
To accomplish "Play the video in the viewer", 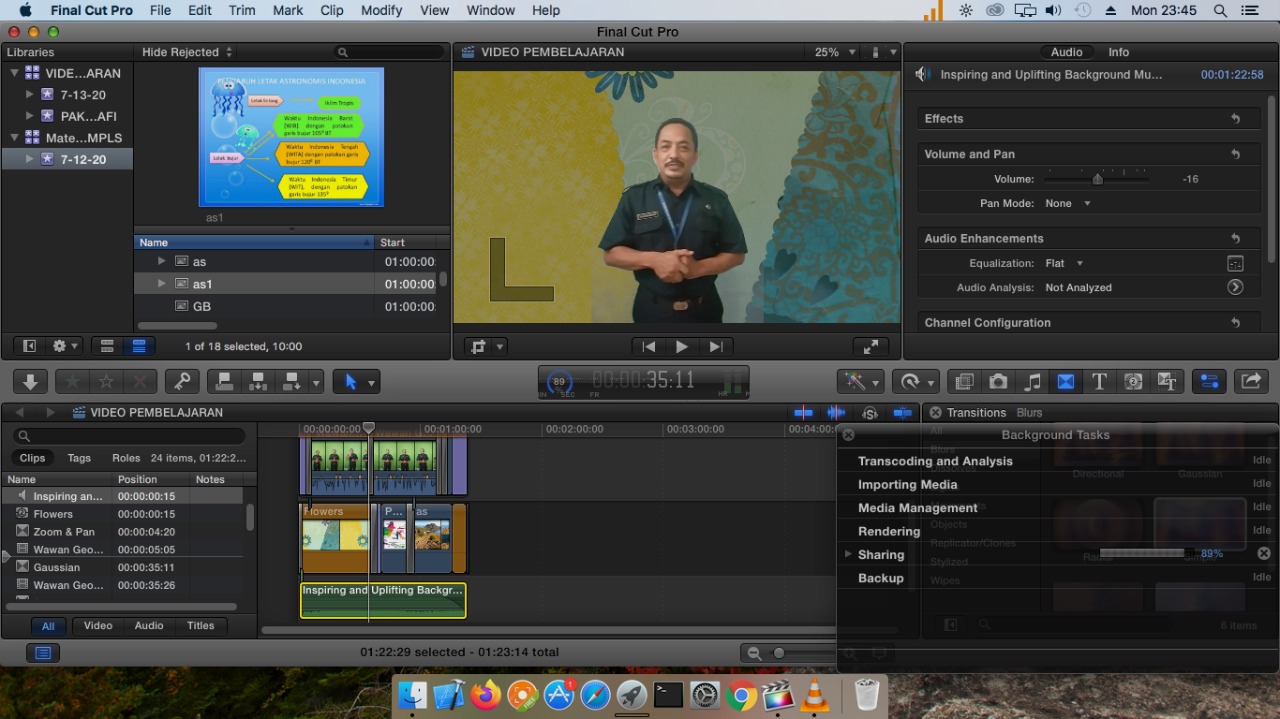I will click(x=682, y=347).
